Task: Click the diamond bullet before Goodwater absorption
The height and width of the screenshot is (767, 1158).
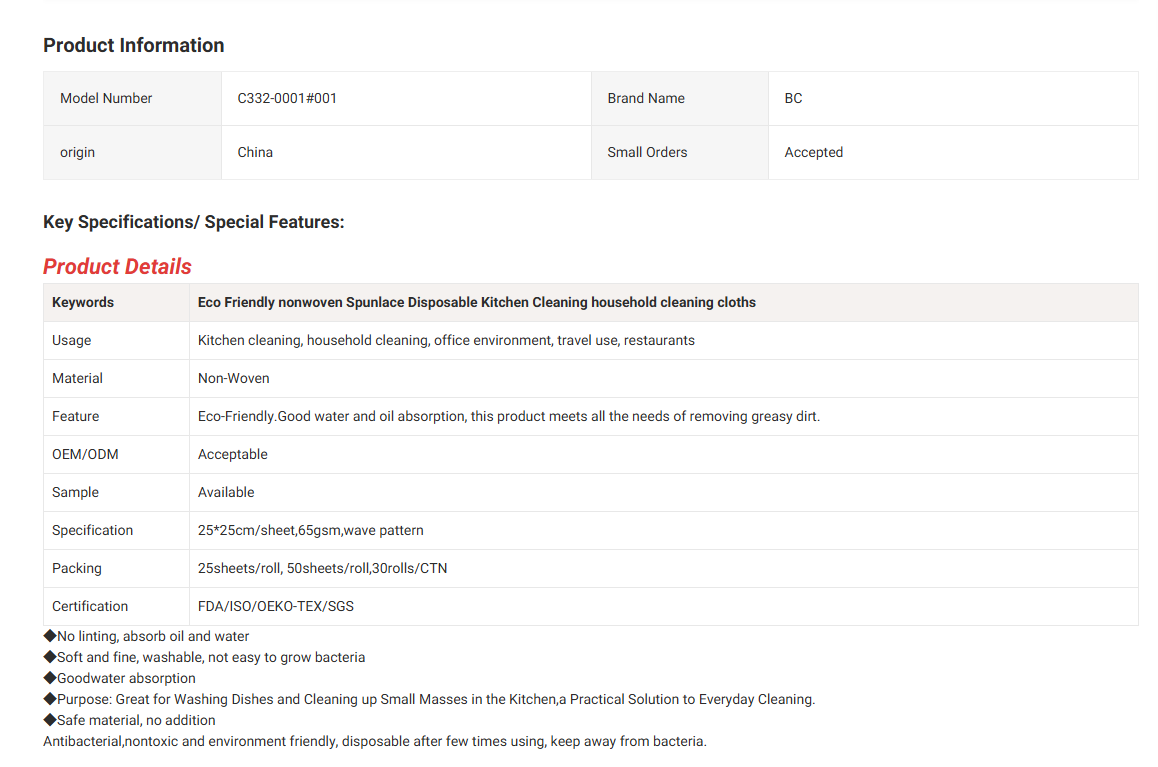Action: pyautogui.click(x=50, y=678)
